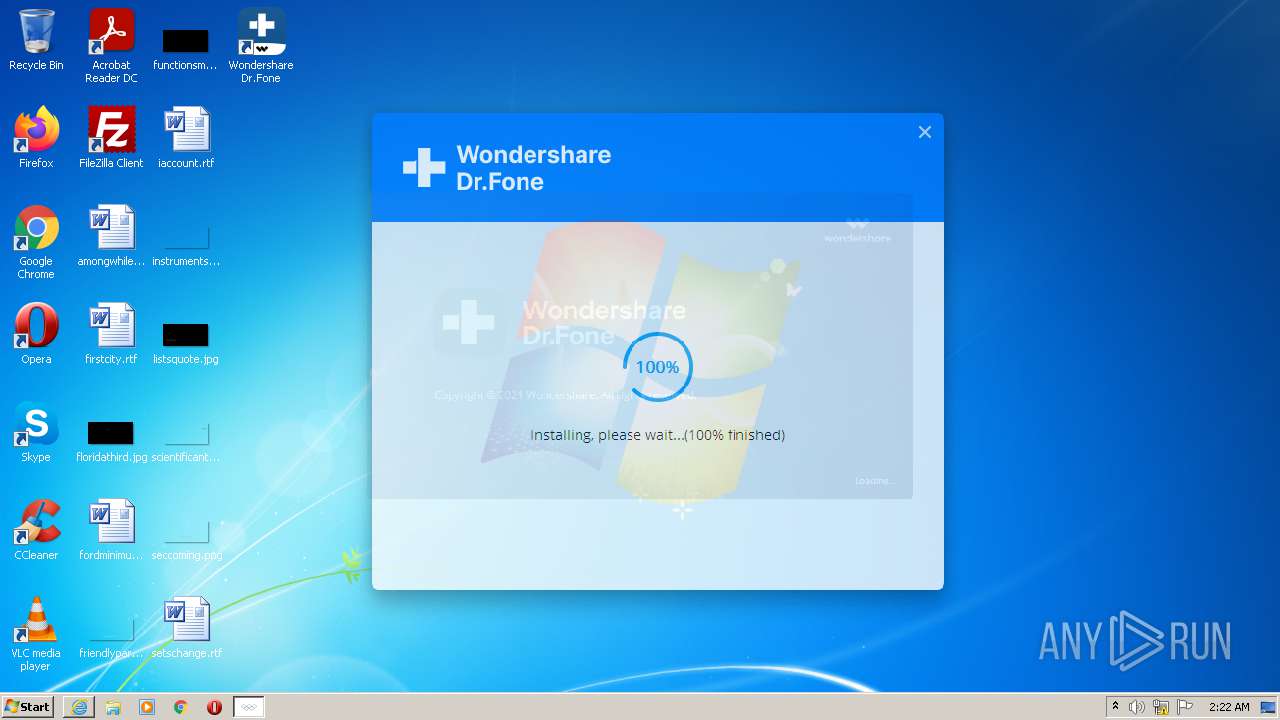
Task: Select the friendlypar... file icon
Action: (x=111, y=638)
